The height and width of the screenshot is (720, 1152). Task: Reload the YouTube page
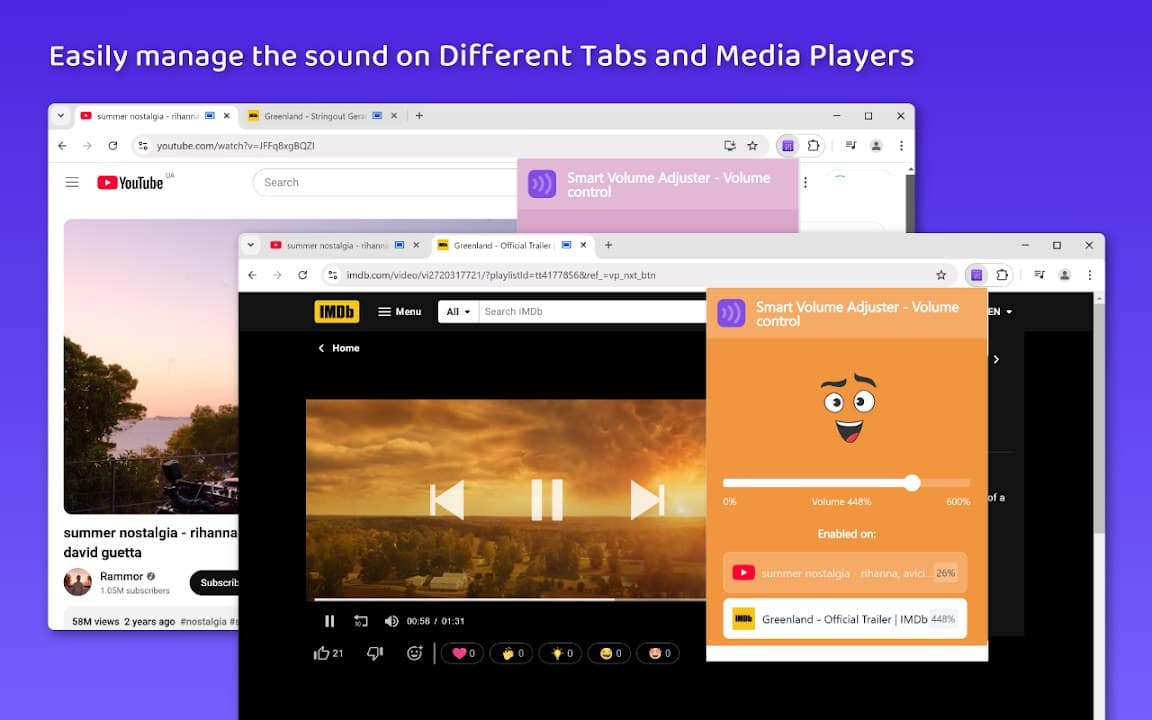[112, 145]
